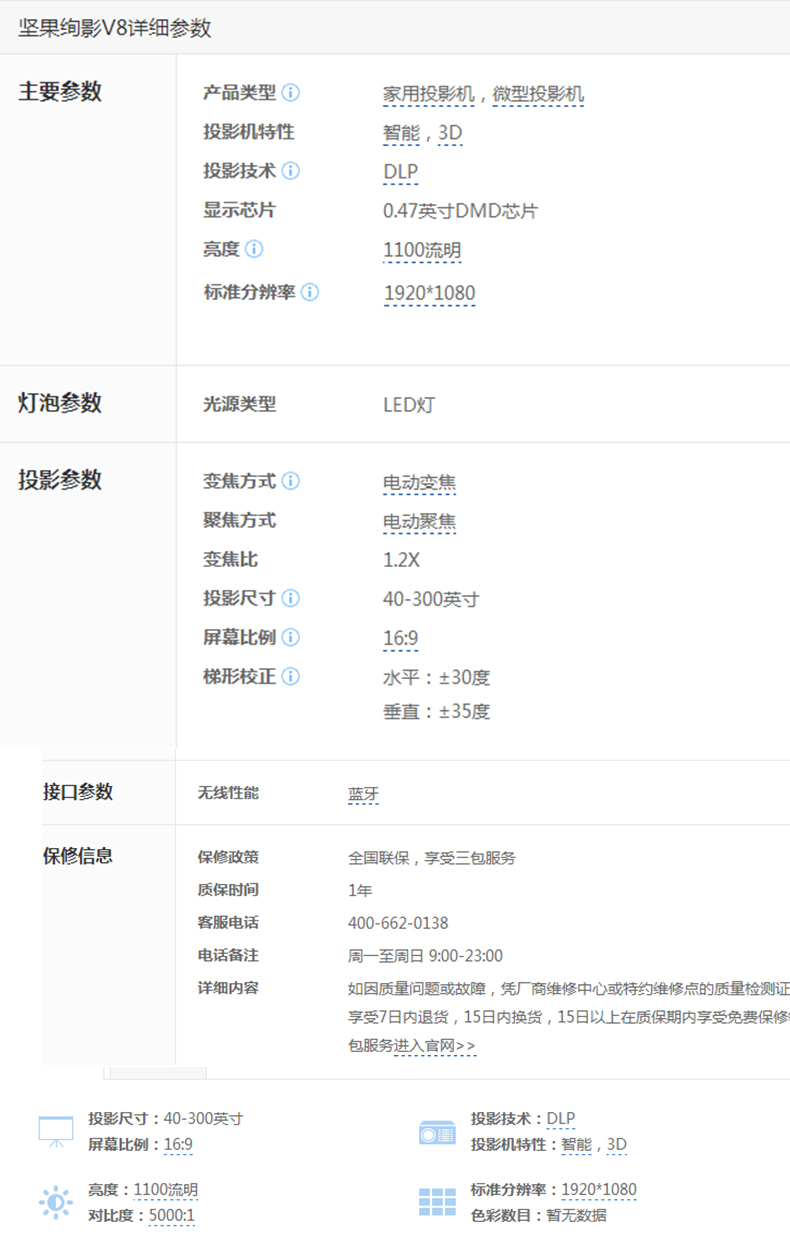Open 1920*1080 link in bottom summary
Viewport: 790px width, 1249px height.
click(x=598, y=1190)
